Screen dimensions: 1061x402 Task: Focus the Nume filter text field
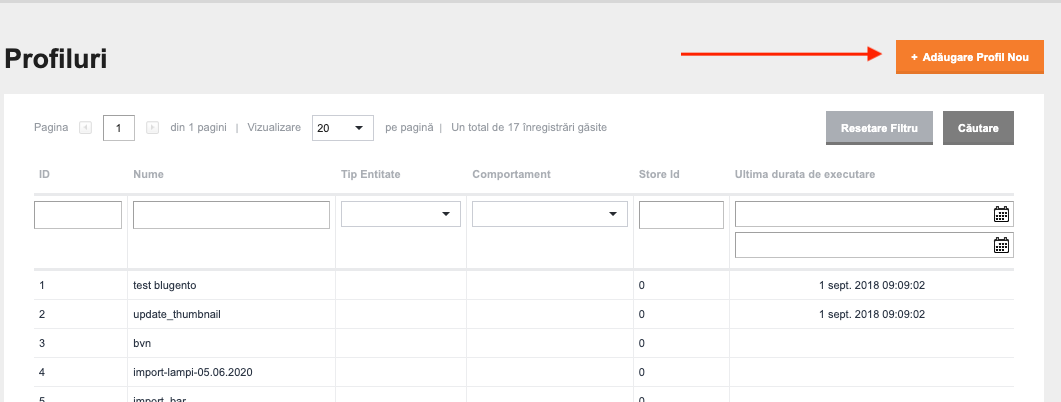(231, 215)
